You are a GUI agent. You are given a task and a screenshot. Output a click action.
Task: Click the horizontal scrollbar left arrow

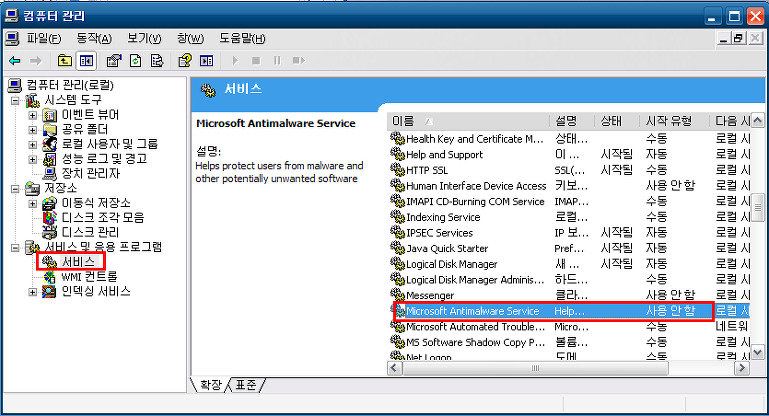pos(394,368)
